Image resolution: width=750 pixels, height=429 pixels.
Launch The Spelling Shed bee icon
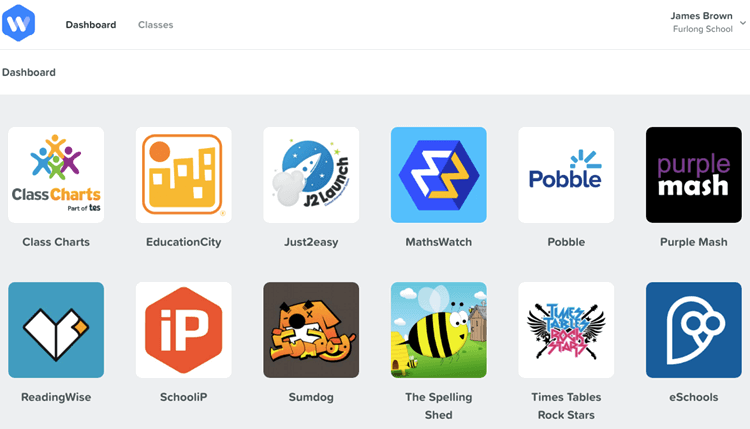pos(439,330)
